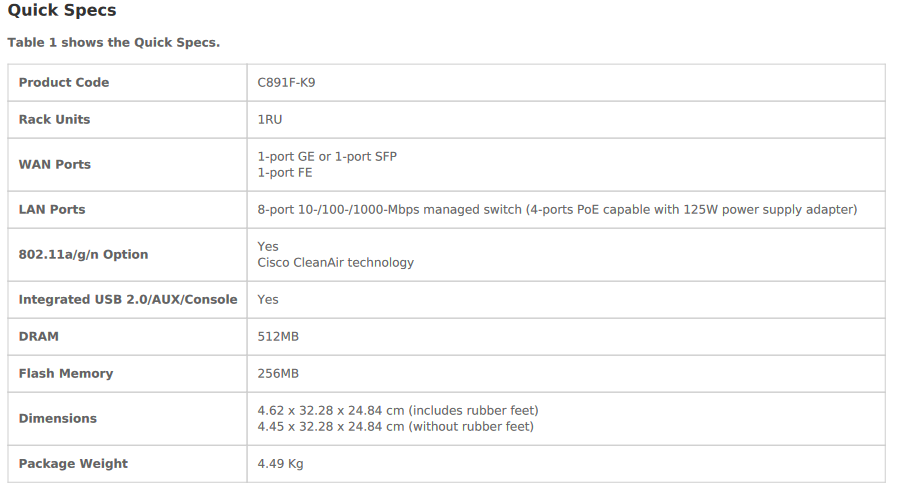Click the 1RU value

point(270,119)
